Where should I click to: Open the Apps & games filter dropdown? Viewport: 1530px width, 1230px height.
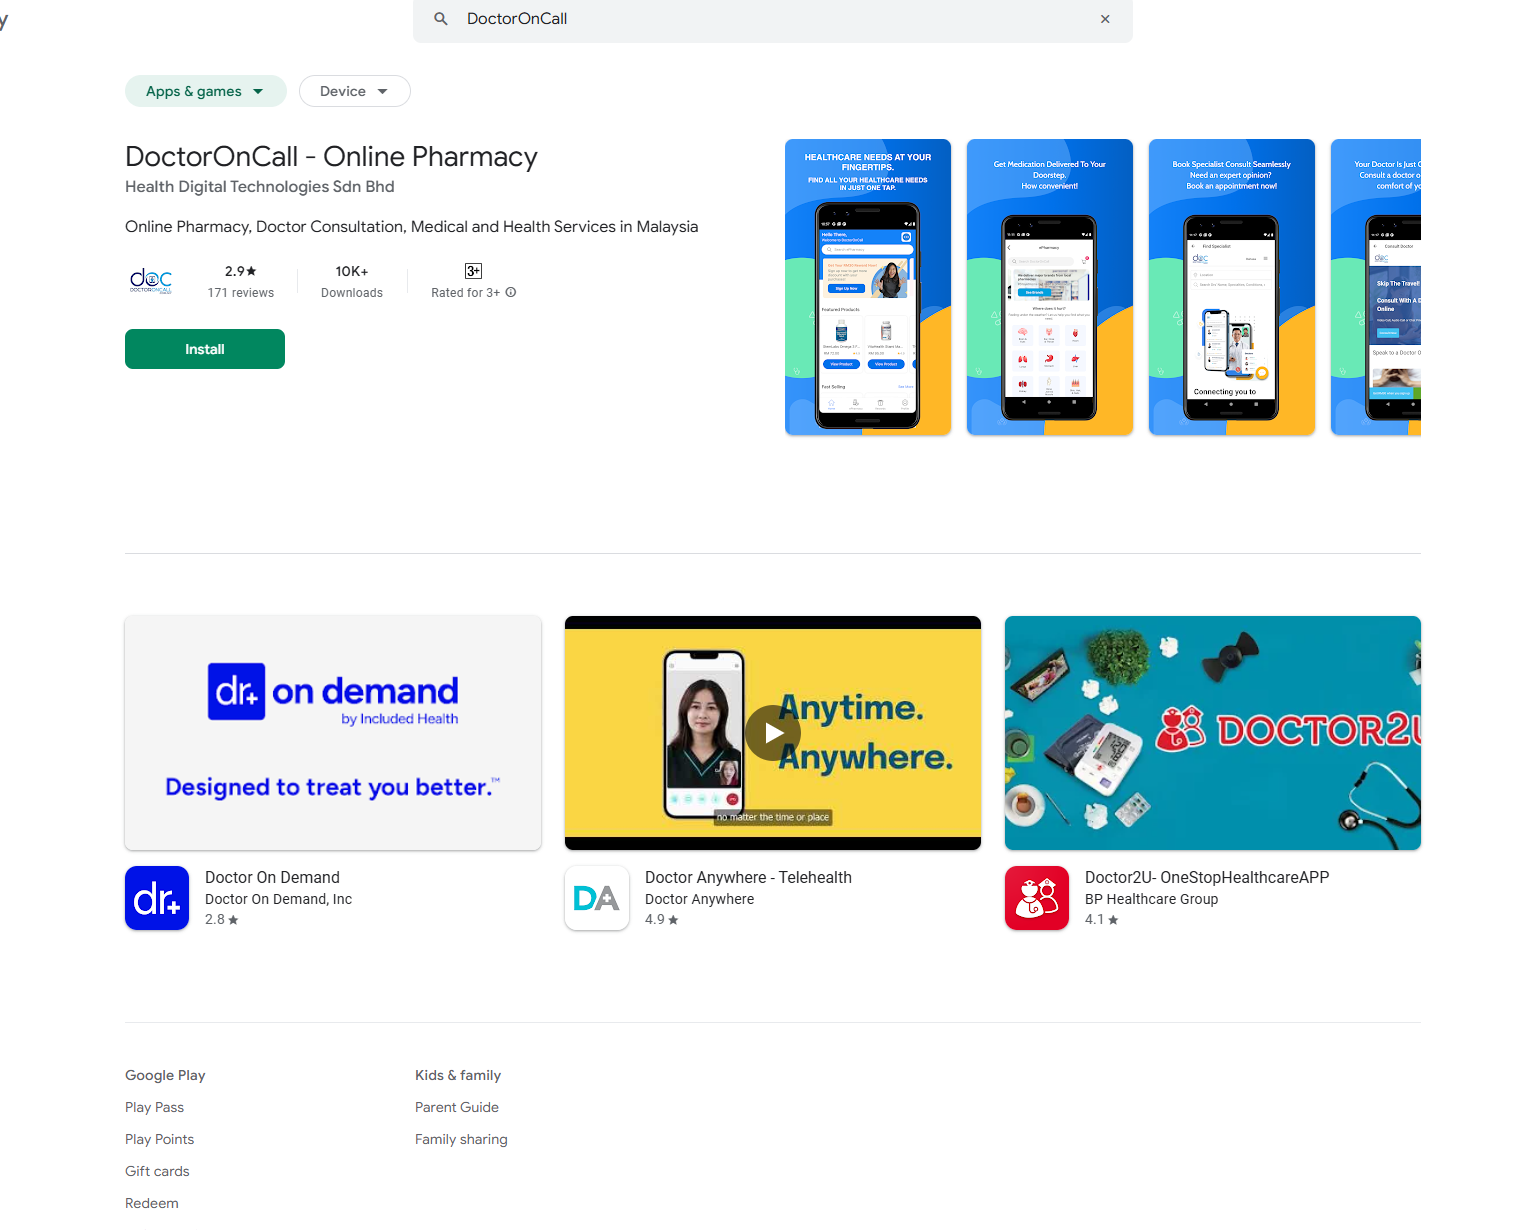point(206,91)
